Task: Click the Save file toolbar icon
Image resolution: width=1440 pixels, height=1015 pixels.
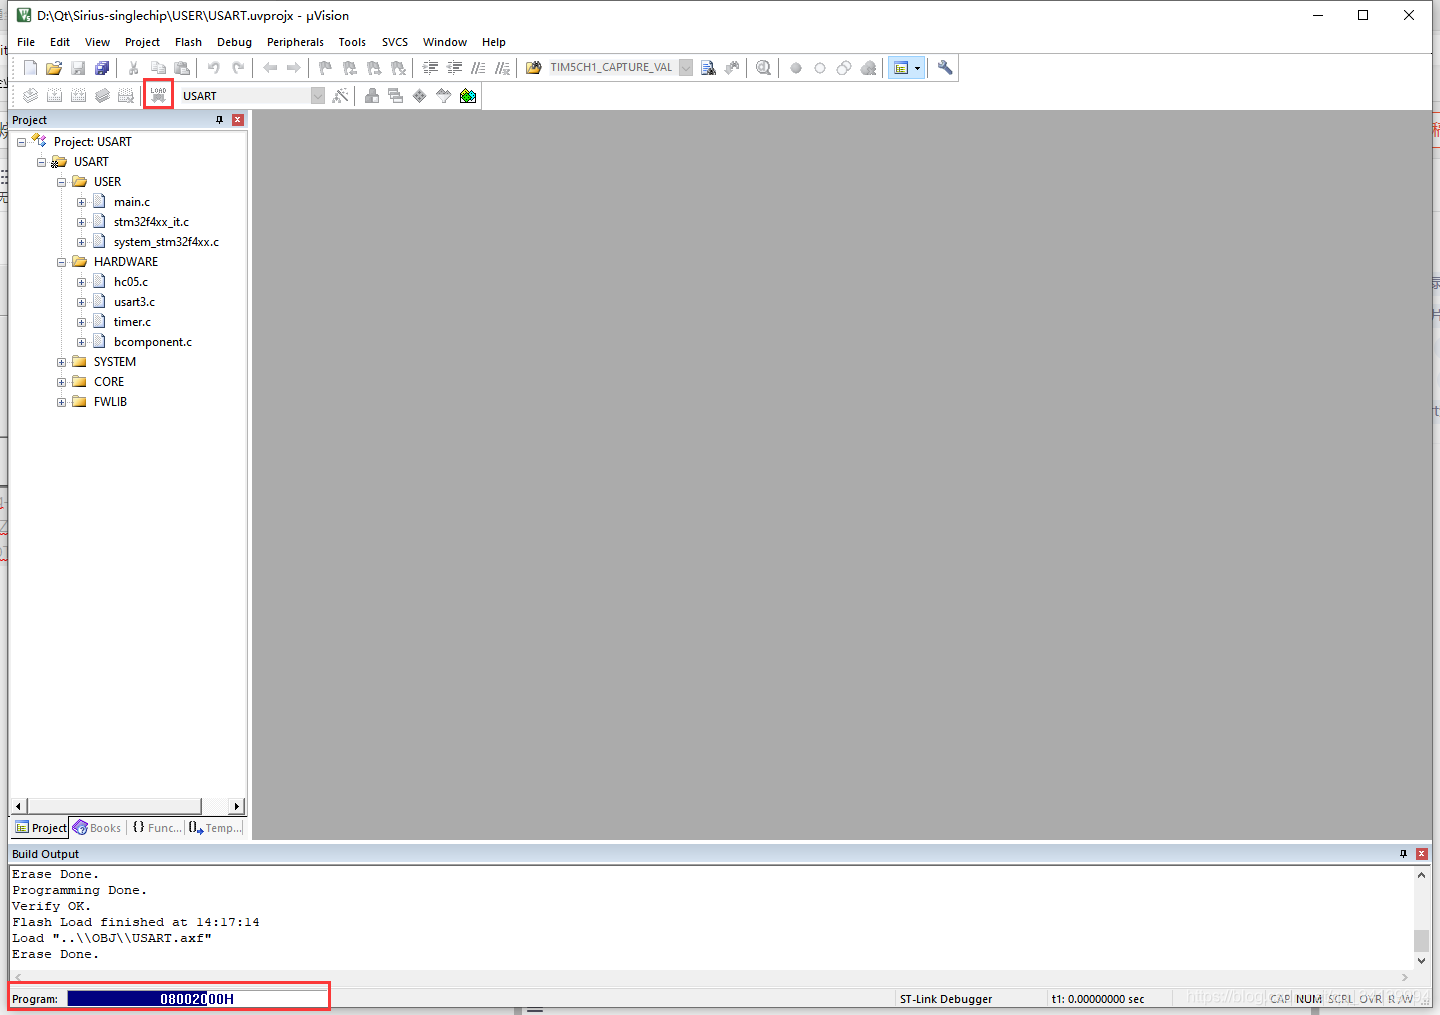Action: [x=78, y=68]
